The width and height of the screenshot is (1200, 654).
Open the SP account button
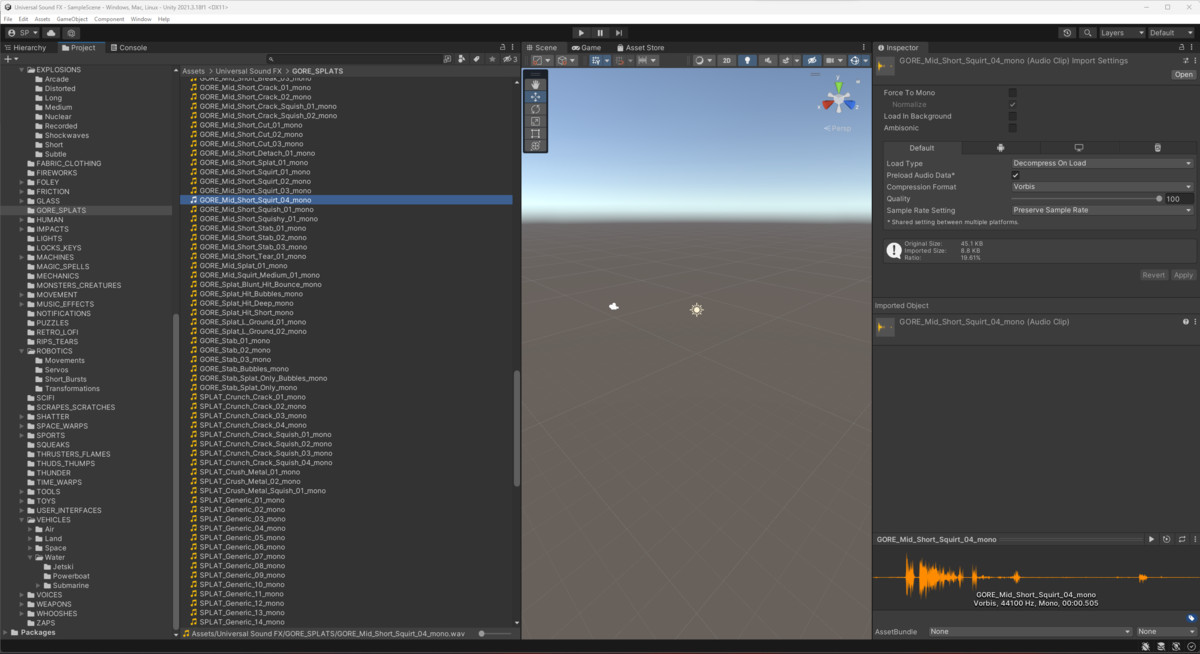(x=22, y=33)
